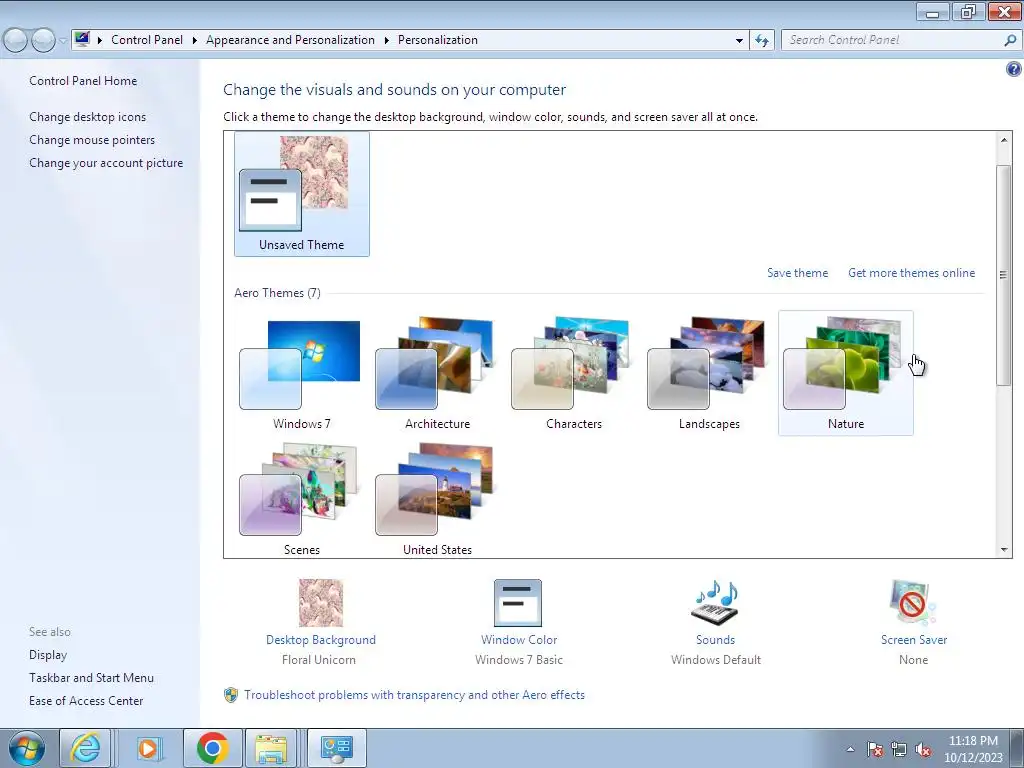
Task: Expand arrow after Appearance and Personalization
Action: tap(387, 40)
